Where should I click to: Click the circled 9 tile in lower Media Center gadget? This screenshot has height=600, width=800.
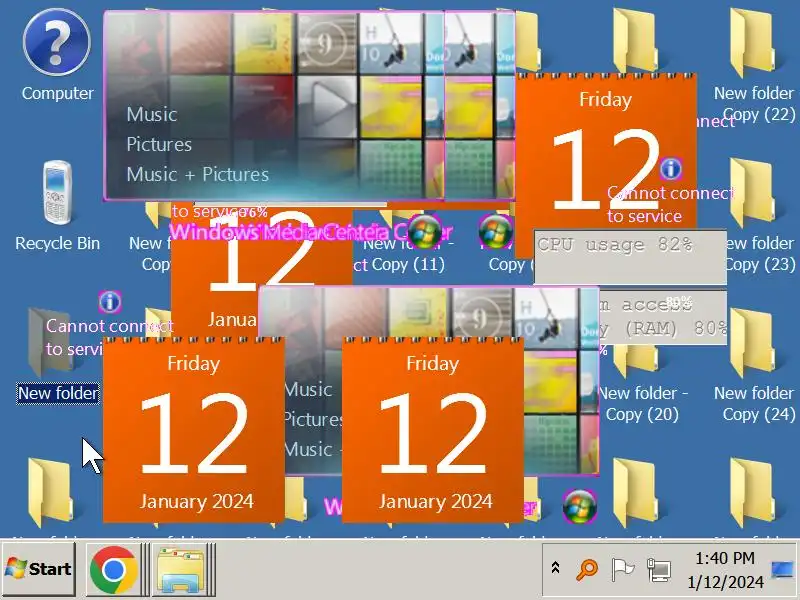tap(482, 319)
